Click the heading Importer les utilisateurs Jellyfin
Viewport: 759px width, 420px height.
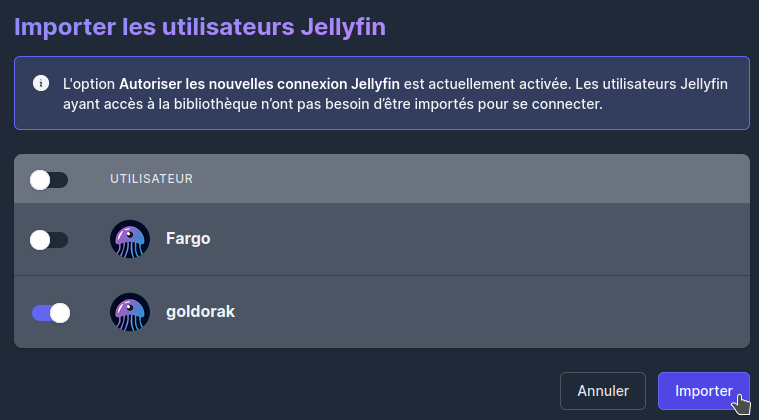(x=200, y=27)
